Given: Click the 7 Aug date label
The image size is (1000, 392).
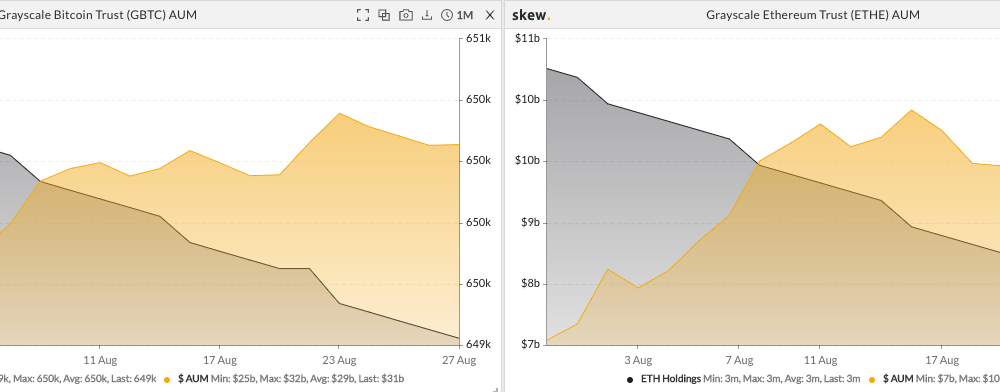Looking at the screenshot, I should click(x=740, y=360).
